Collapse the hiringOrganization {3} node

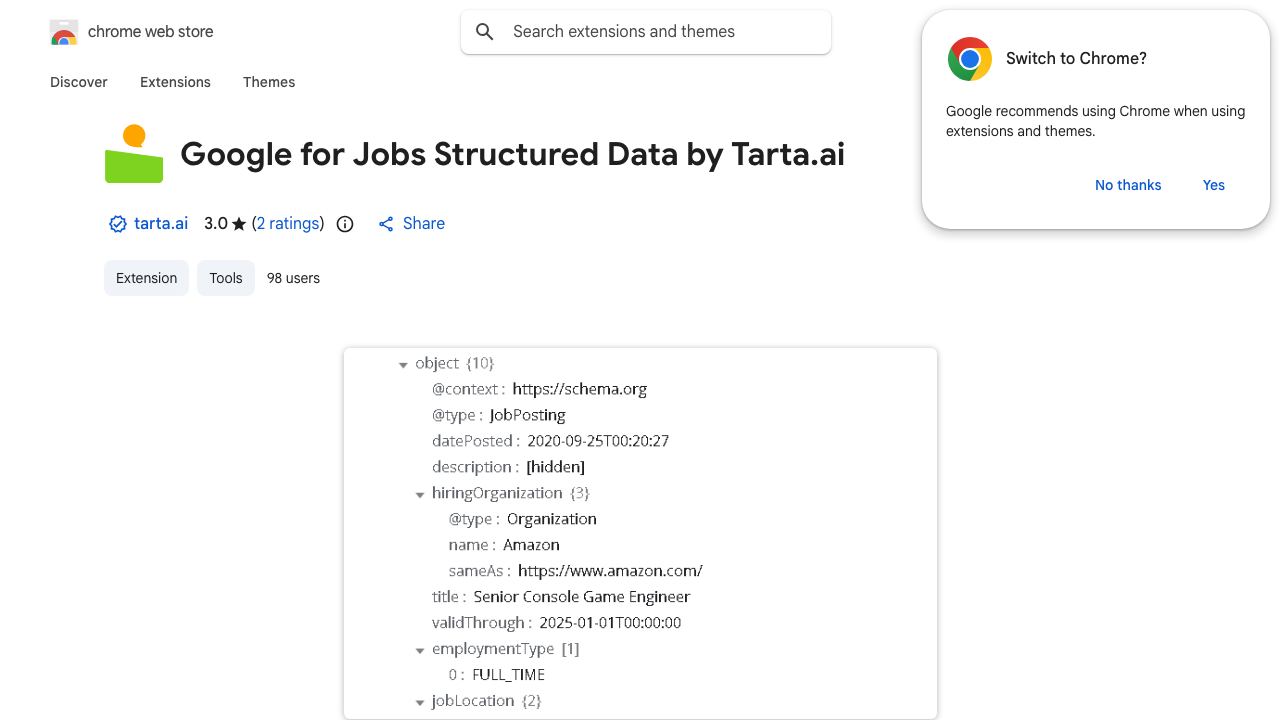[420, 495]
